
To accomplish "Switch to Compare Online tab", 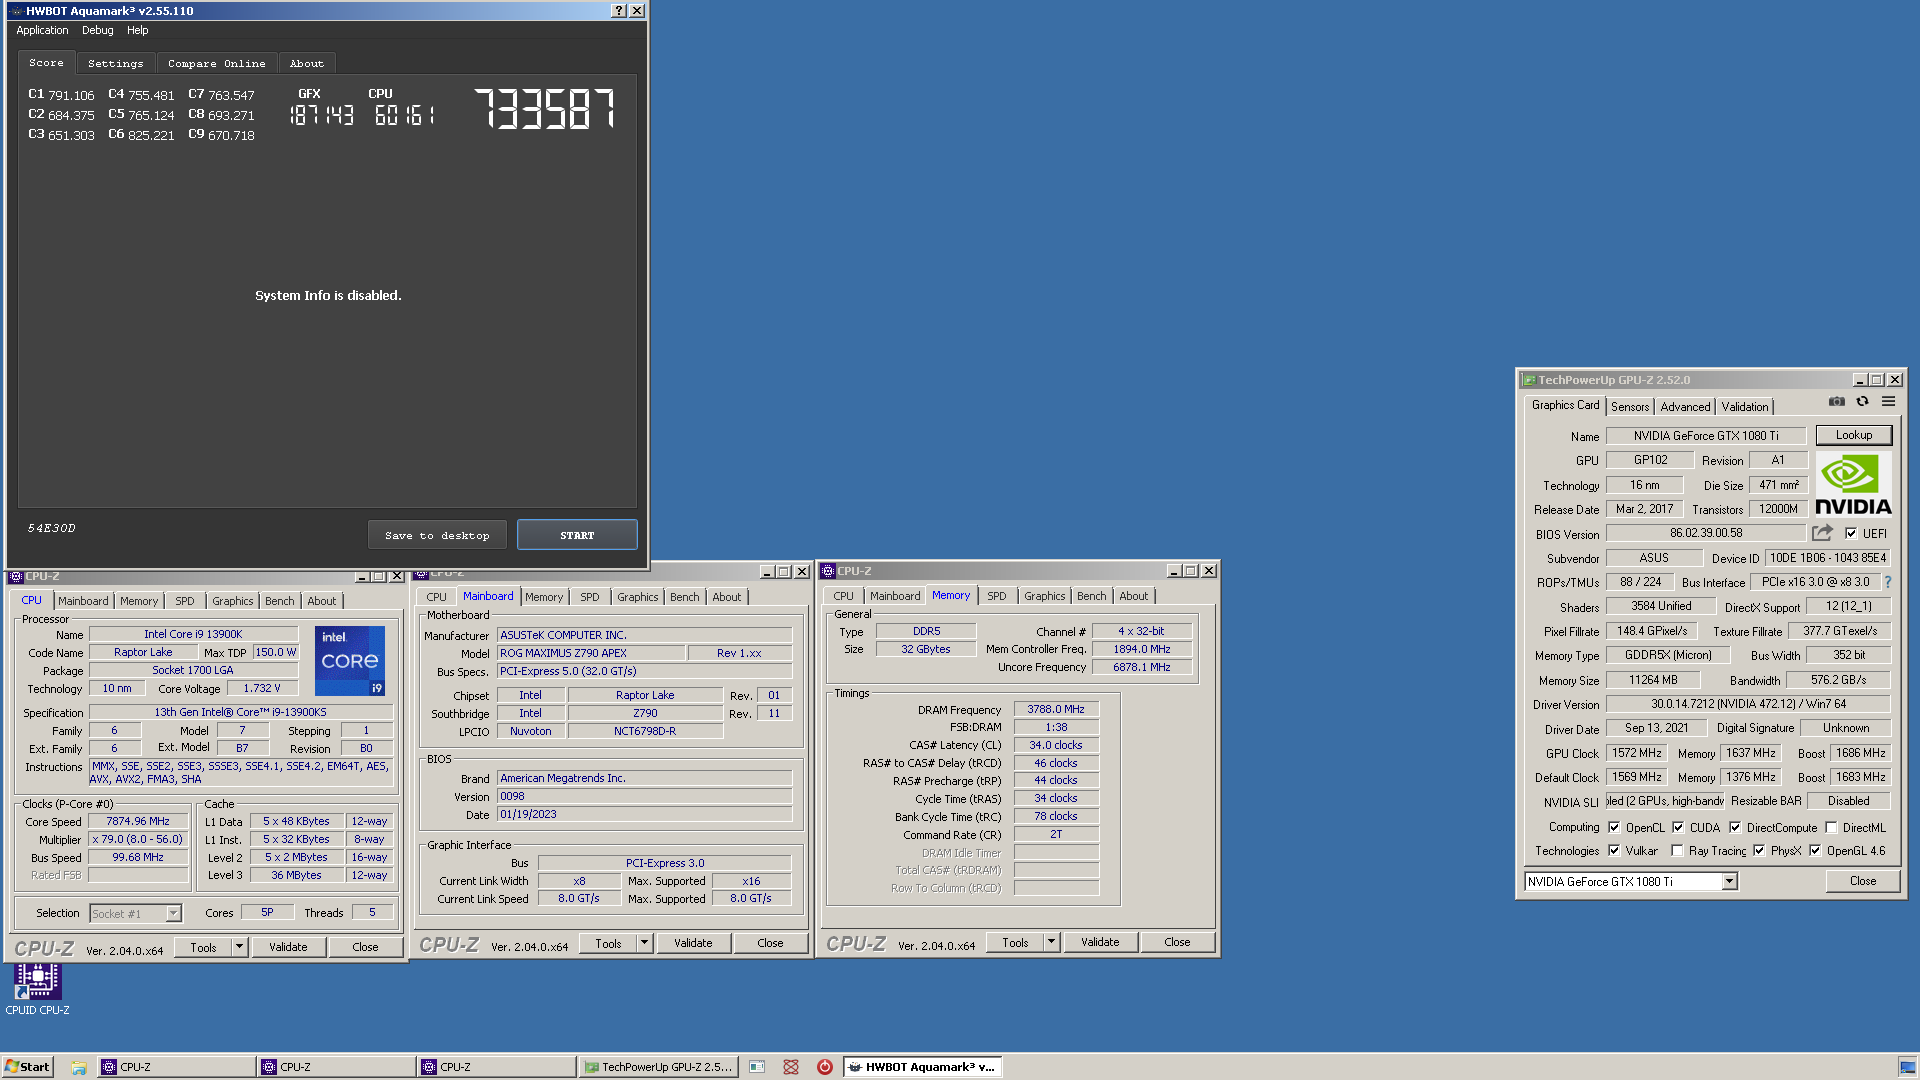I will pos(217,63).
